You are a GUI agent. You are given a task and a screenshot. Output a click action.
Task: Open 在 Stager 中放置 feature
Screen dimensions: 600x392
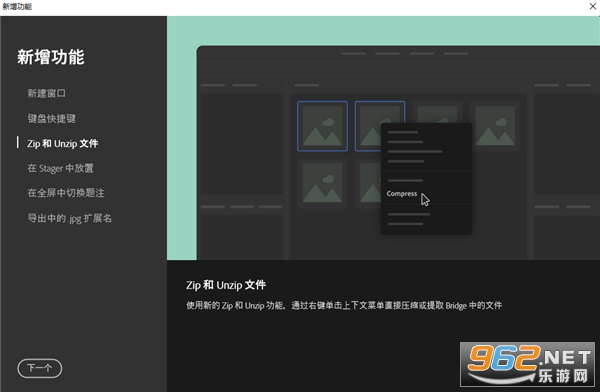(x=60, y=168)
